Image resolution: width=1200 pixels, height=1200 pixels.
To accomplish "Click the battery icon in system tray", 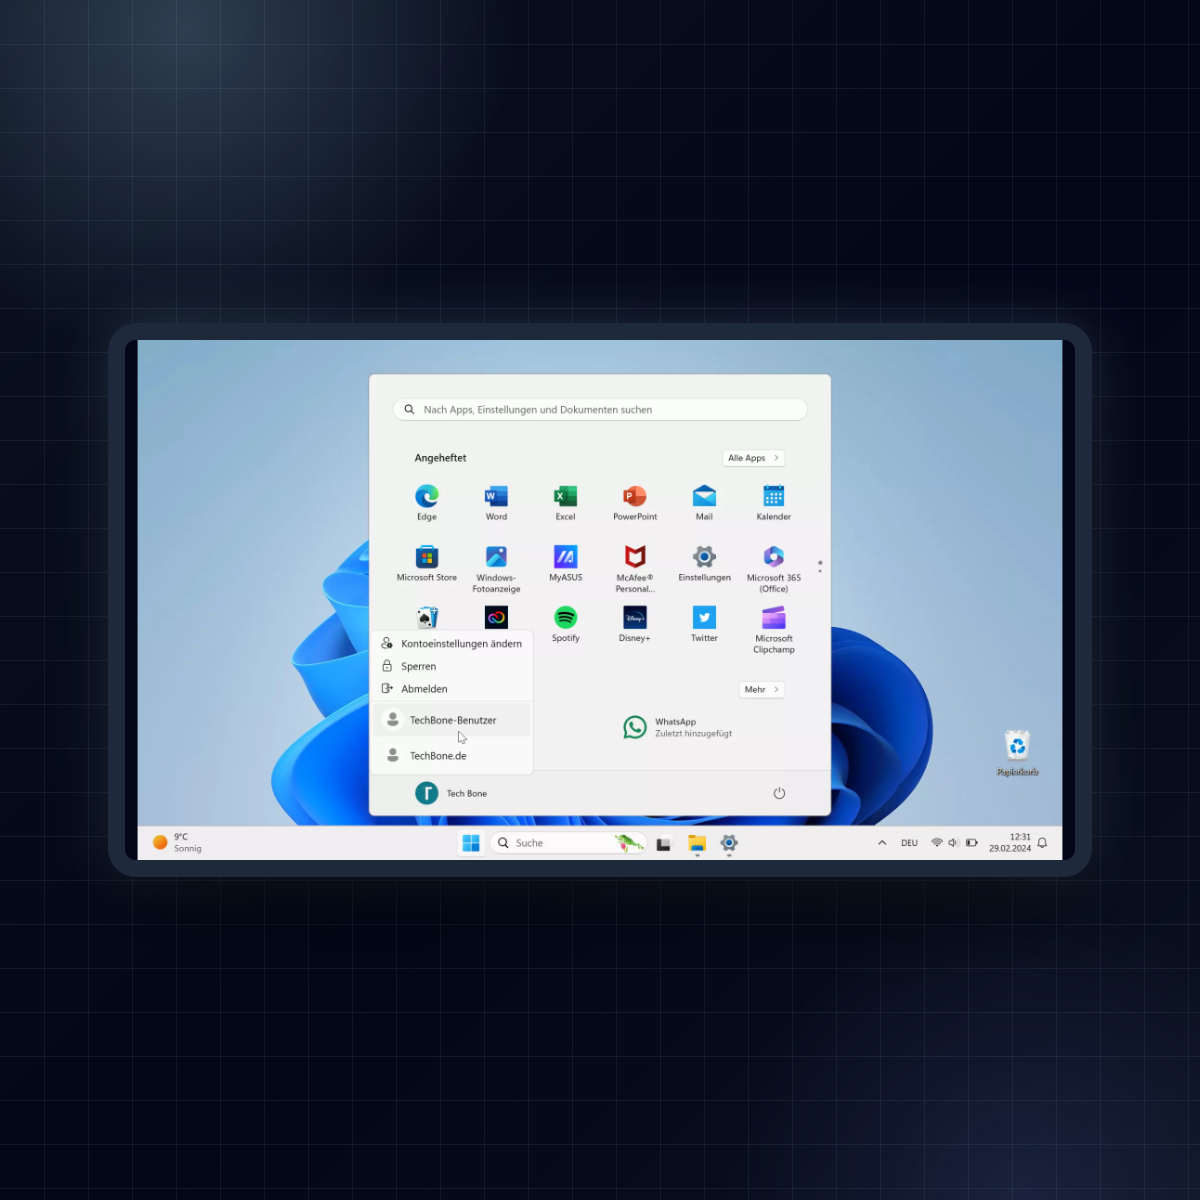I will click(x=971, y=843).
